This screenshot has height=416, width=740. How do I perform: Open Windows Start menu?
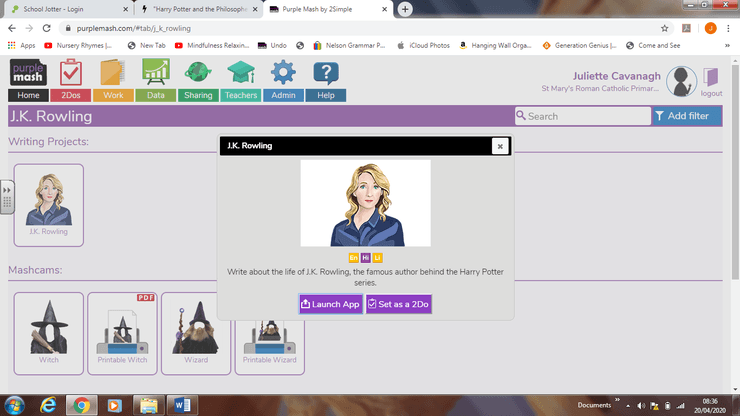pos(14,406)
